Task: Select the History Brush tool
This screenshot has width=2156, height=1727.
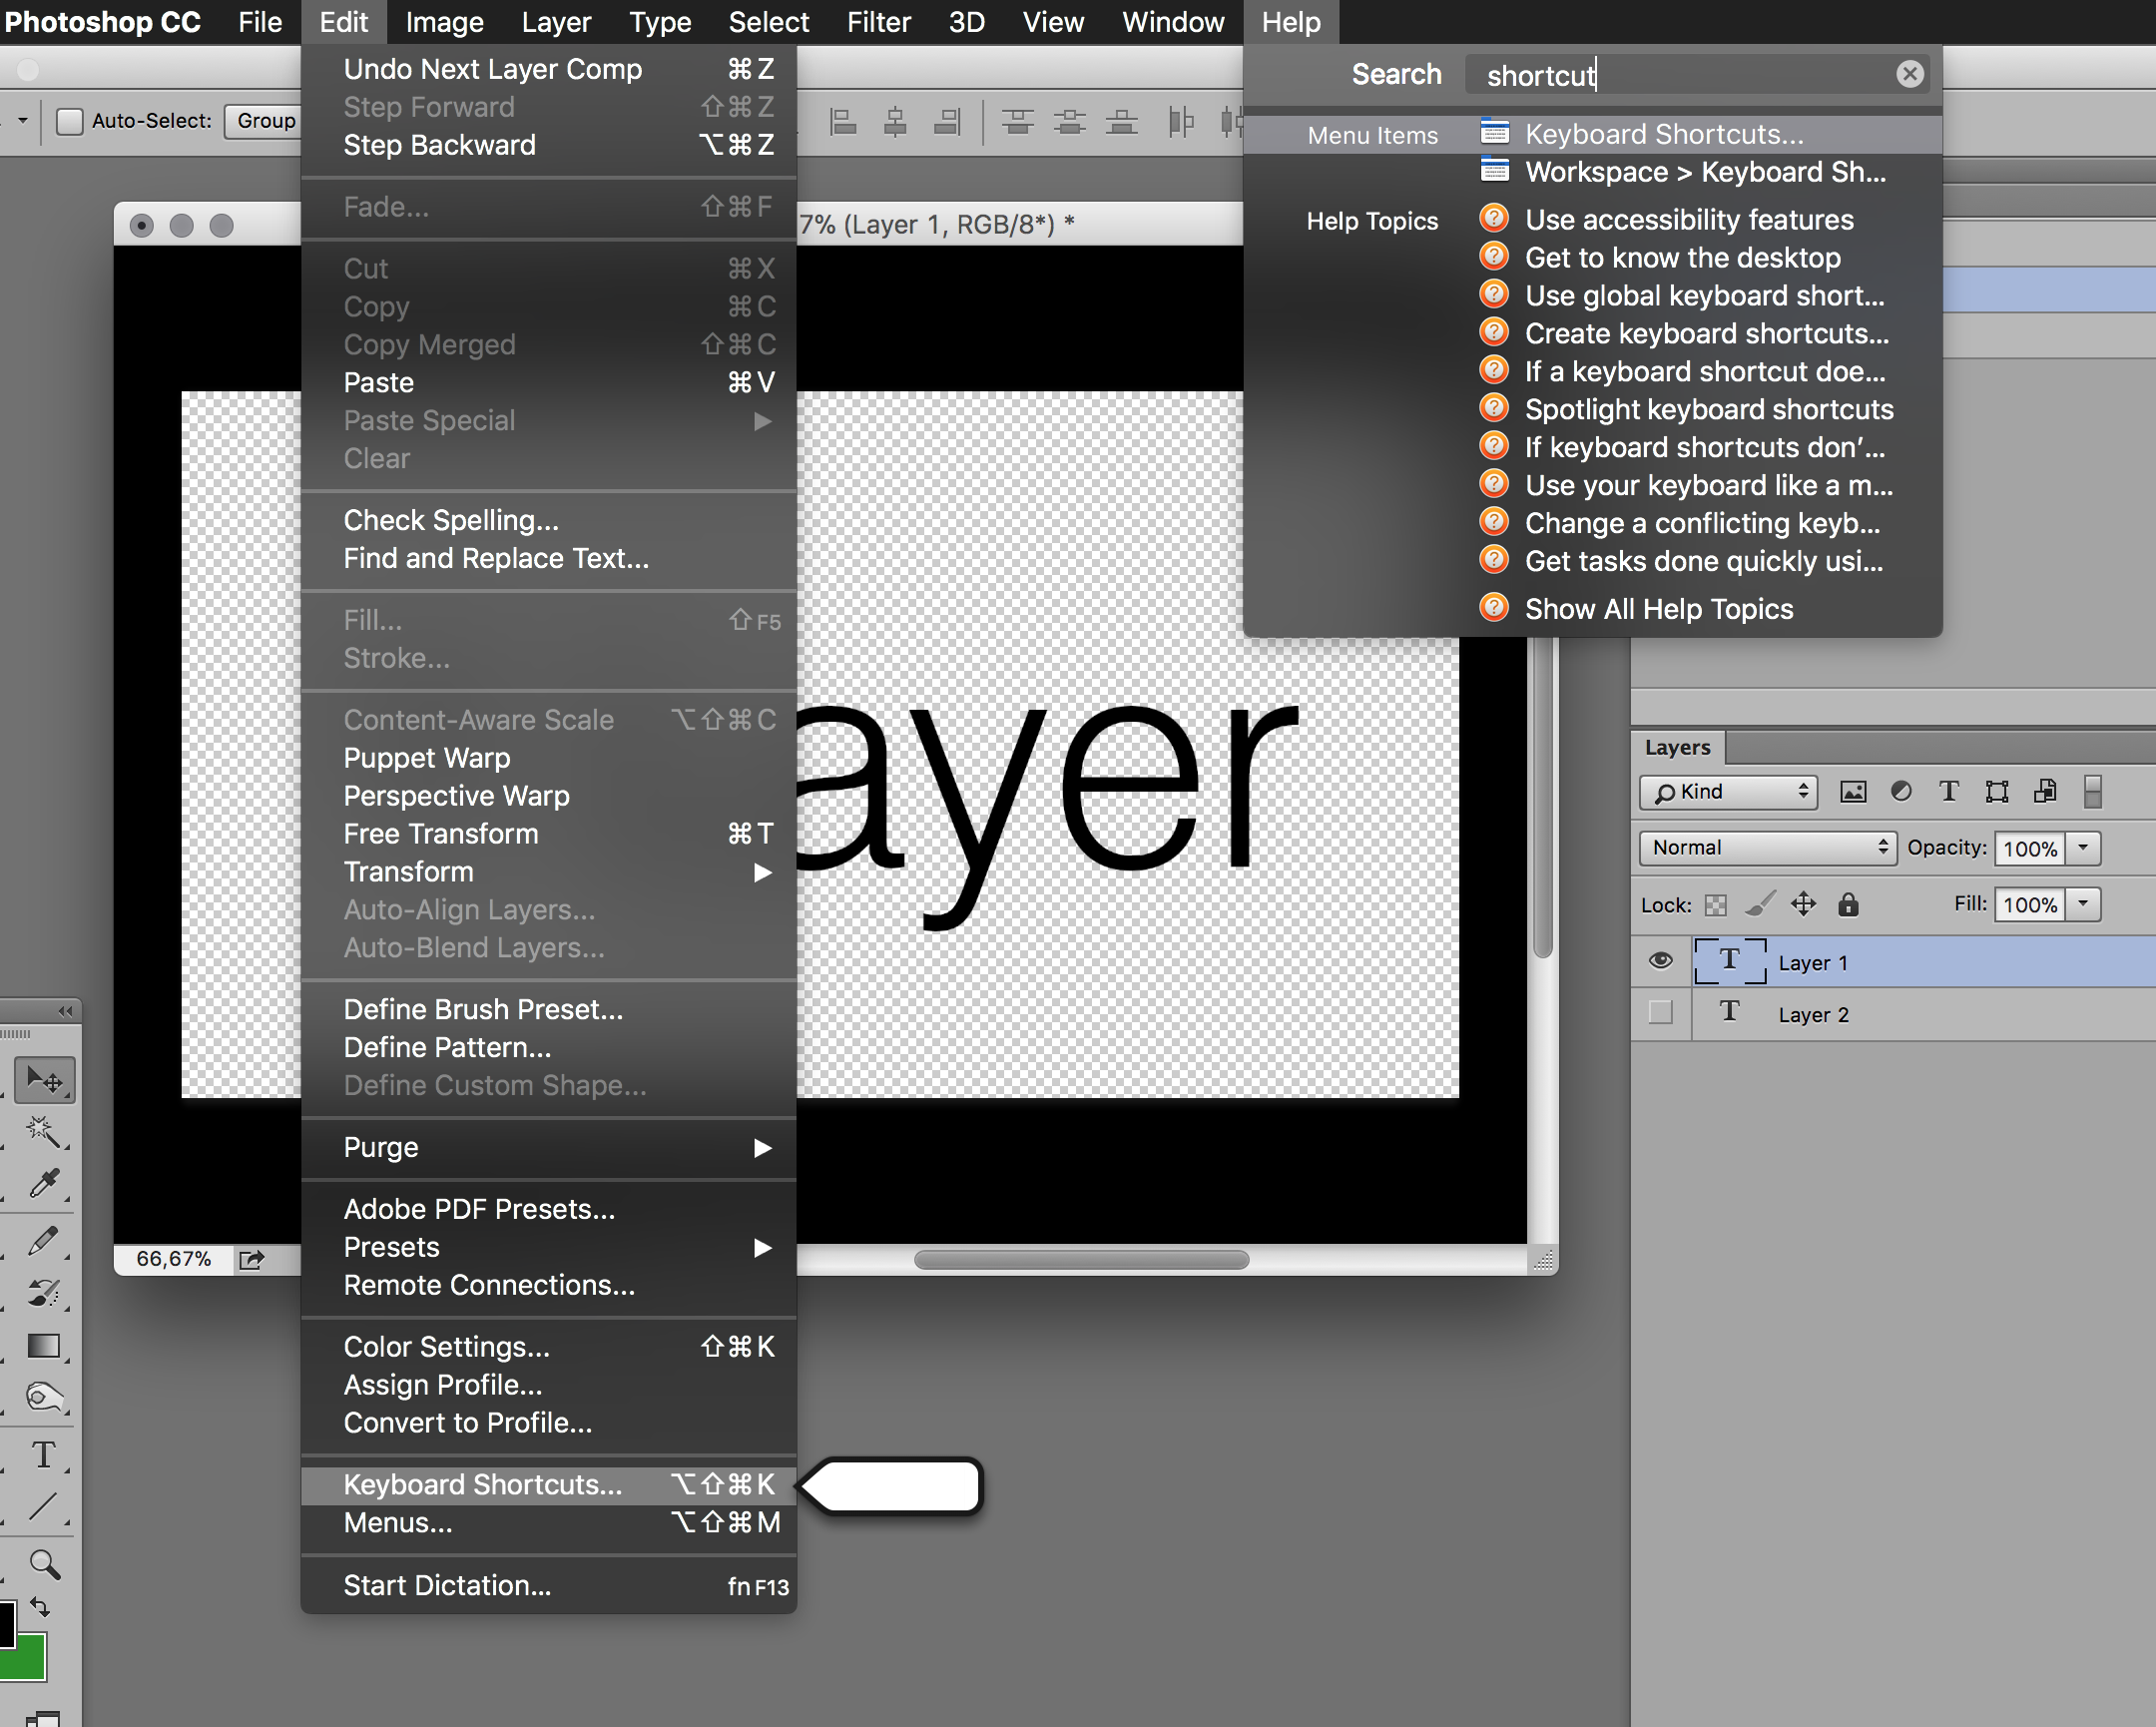Action: [43, 1293]
